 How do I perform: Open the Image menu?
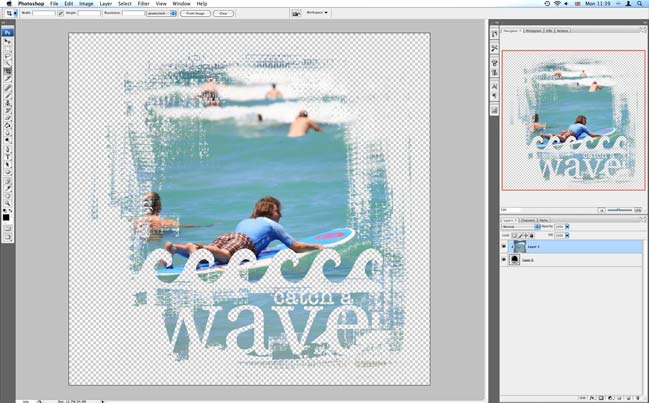pyautogui.click(x=86, y=3)
